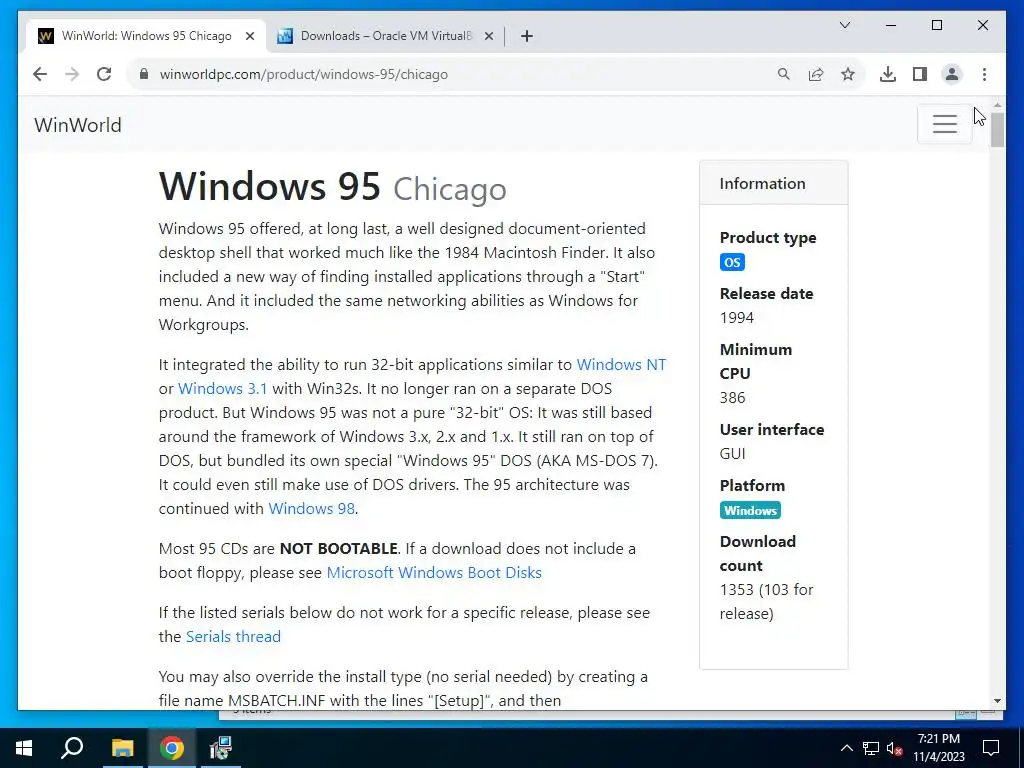Click the Information panel header

[x=773, y=184]
